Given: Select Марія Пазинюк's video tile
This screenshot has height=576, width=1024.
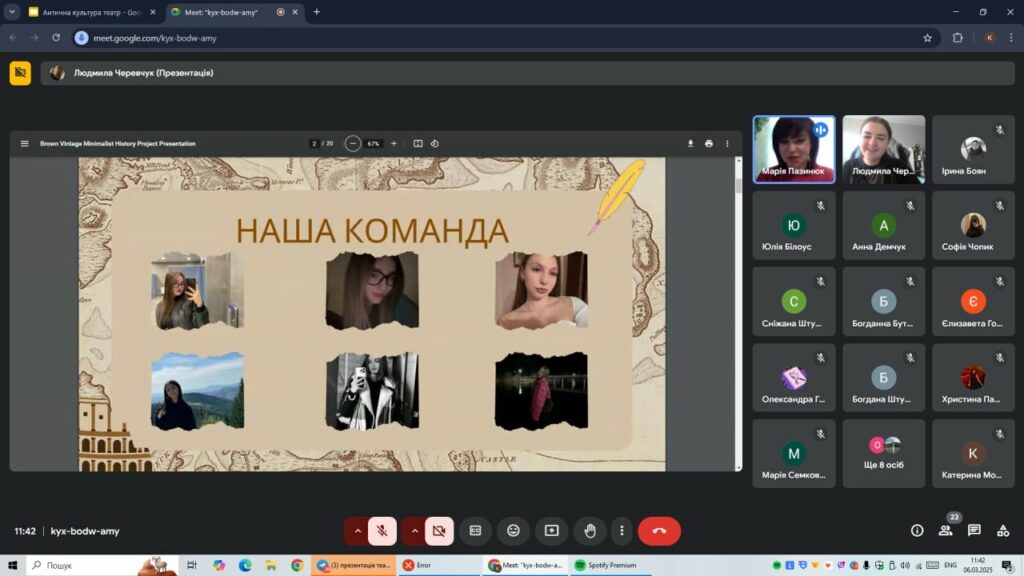Looking at the screenshot, I should point(793,149).
